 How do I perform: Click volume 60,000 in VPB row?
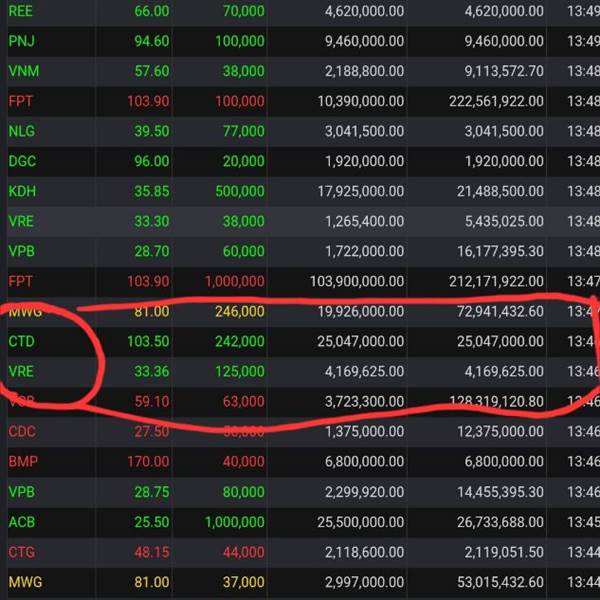pos(243,251)
